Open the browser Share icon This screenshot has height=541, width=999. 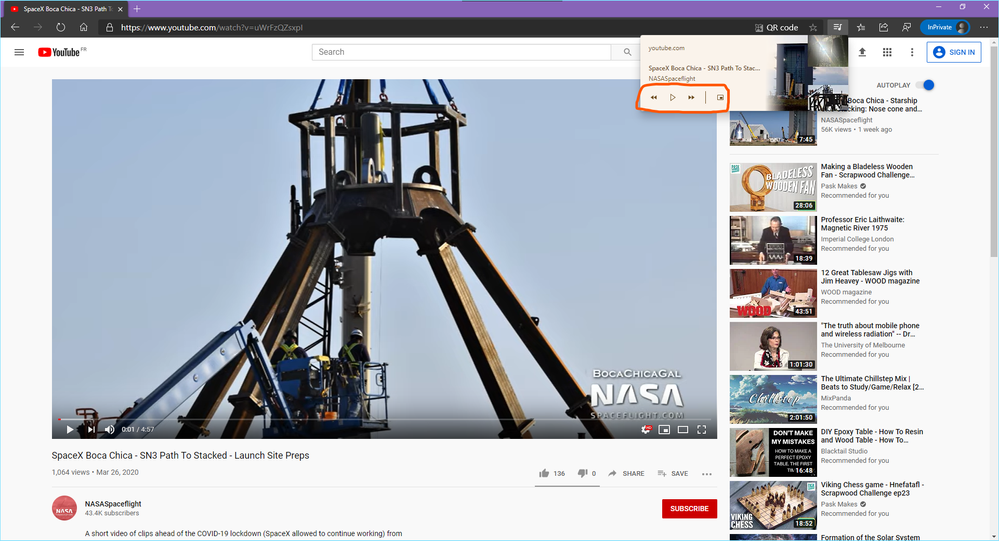coord(884,27)
